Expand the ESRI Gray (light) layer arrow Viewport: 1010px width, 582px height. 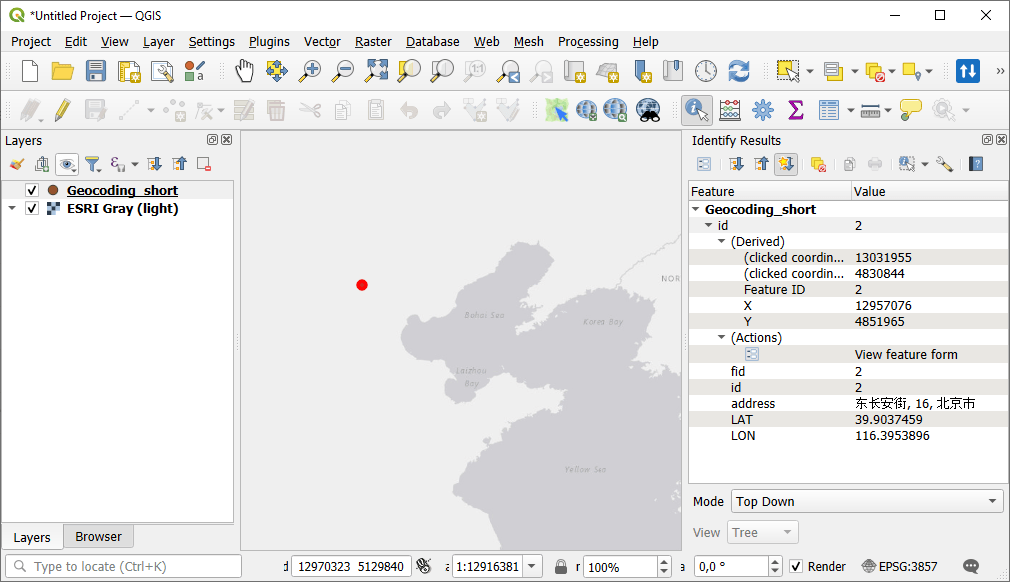12,208
